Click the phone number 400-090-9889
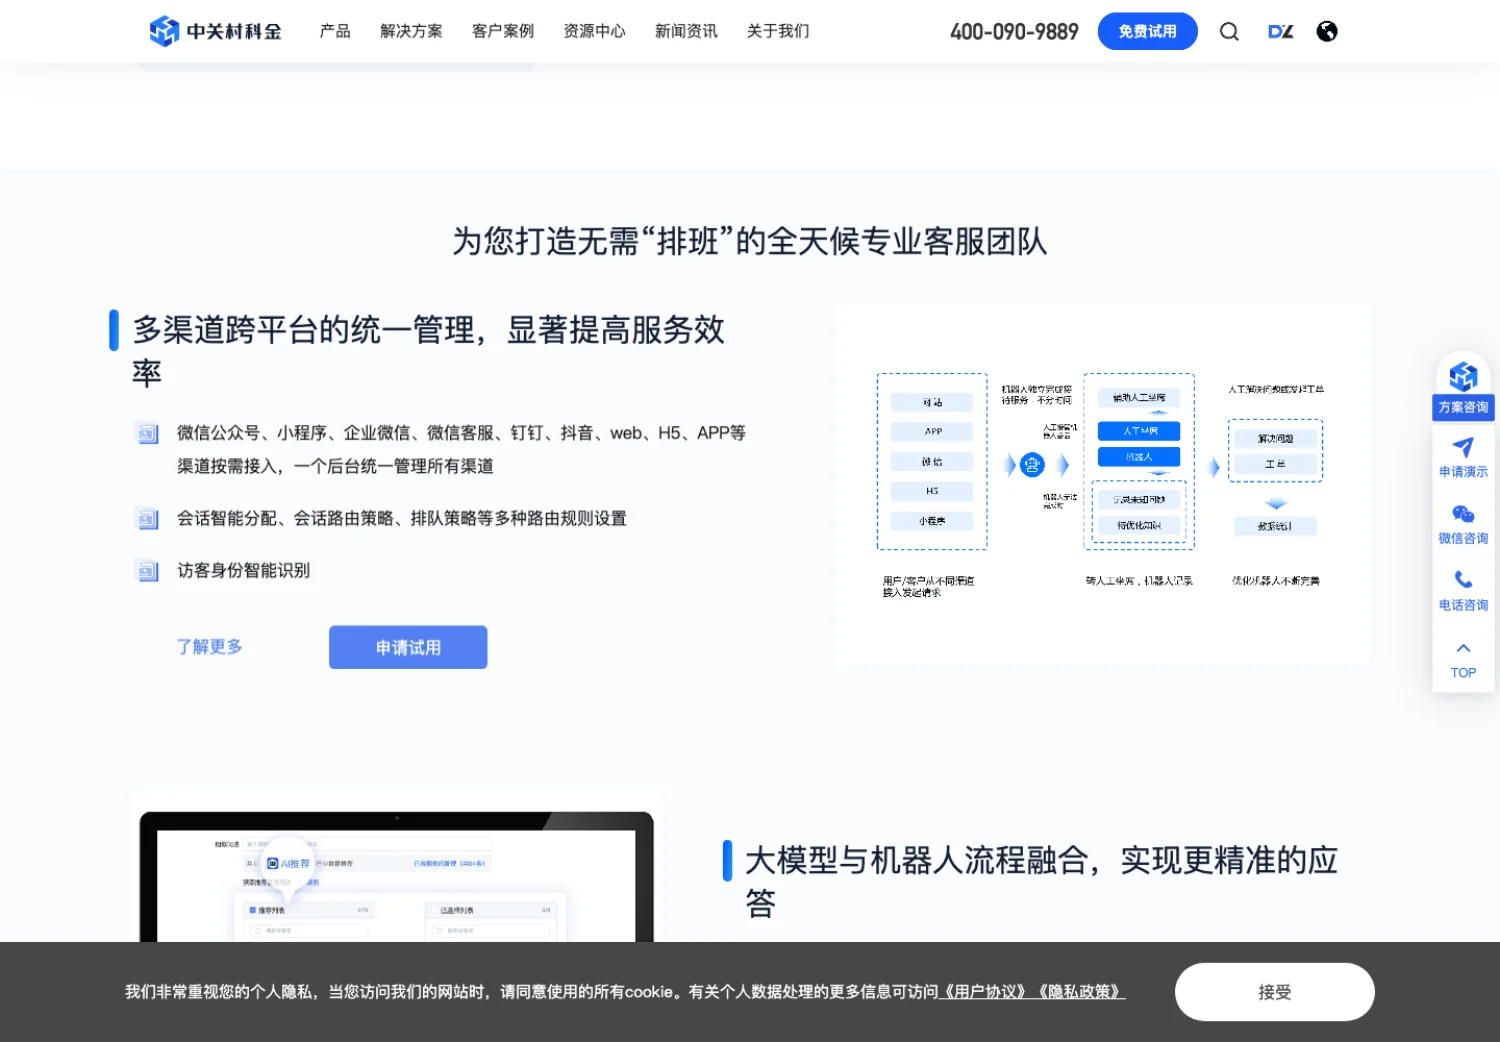 point(1014,32)
